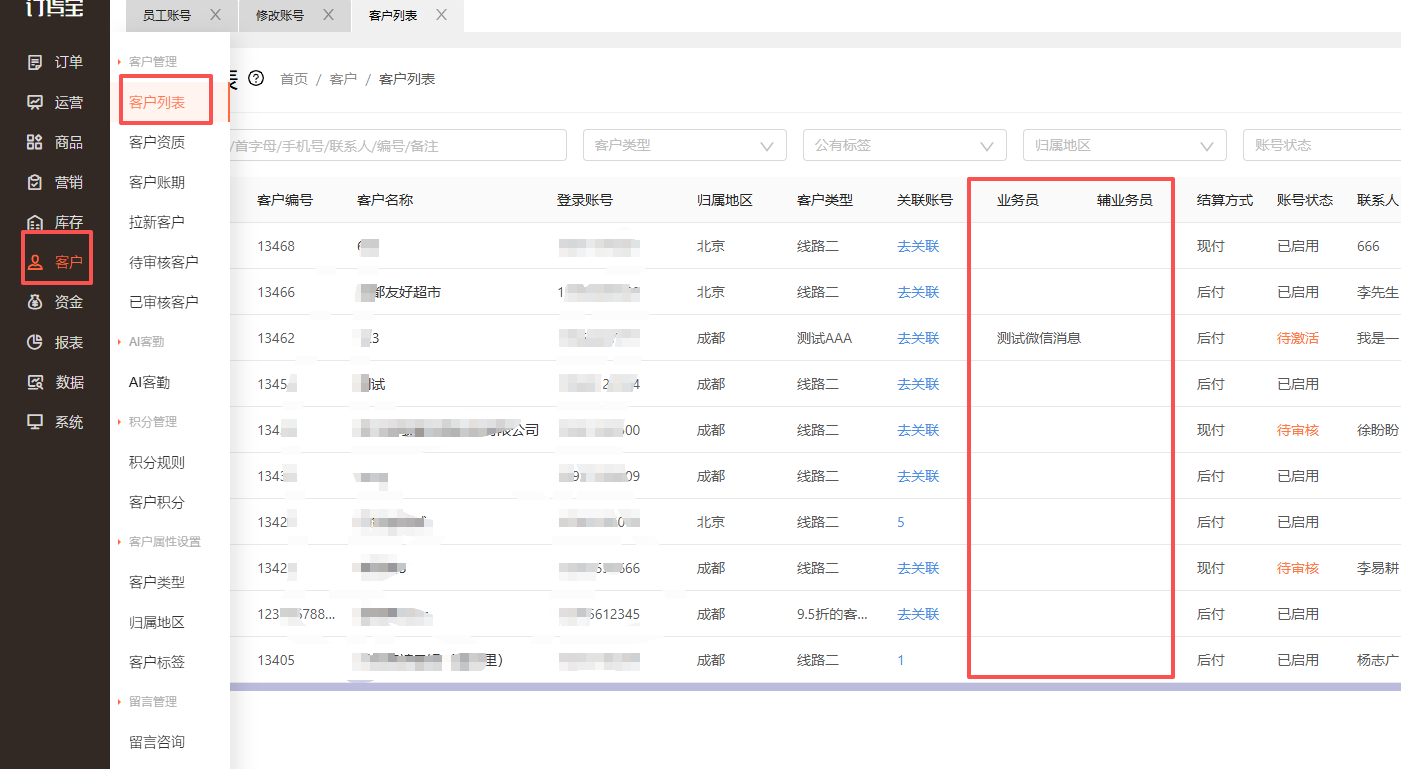Click 去关联 link for customer 13462
Screen dimensions: 1401x769
[x=918, y=338]
